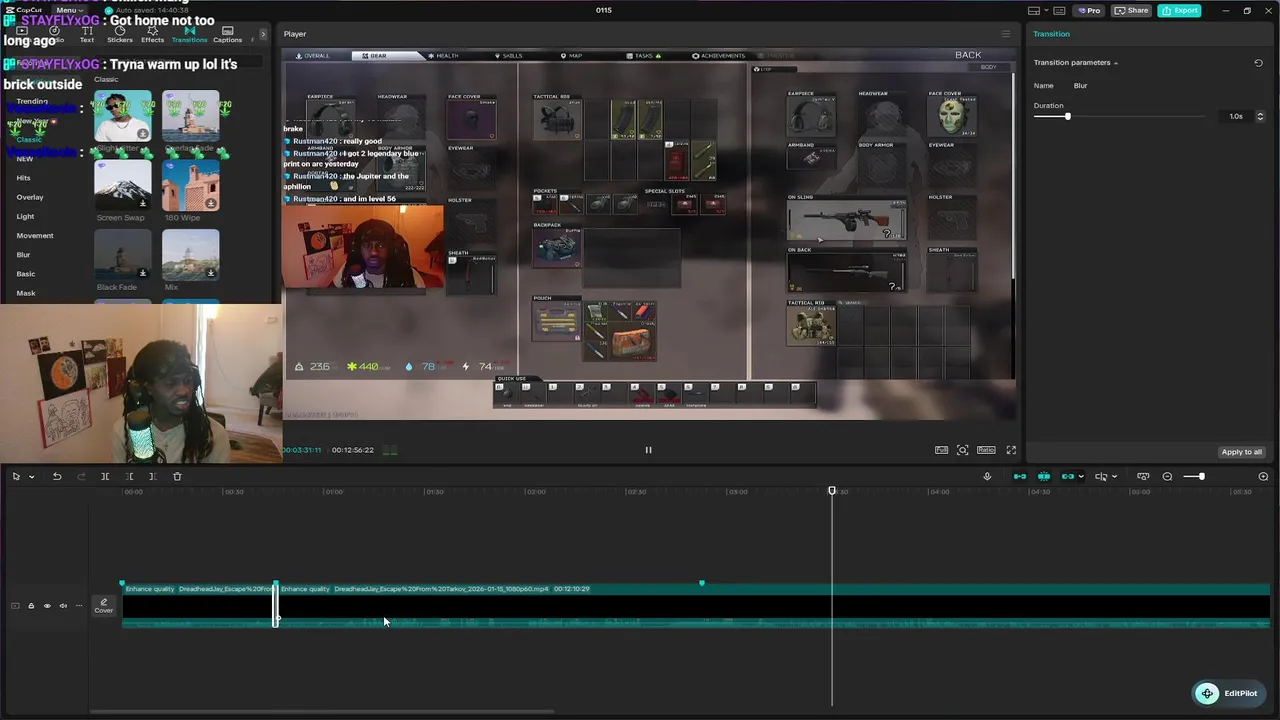Toggle clip linkage

[1068, 477]
